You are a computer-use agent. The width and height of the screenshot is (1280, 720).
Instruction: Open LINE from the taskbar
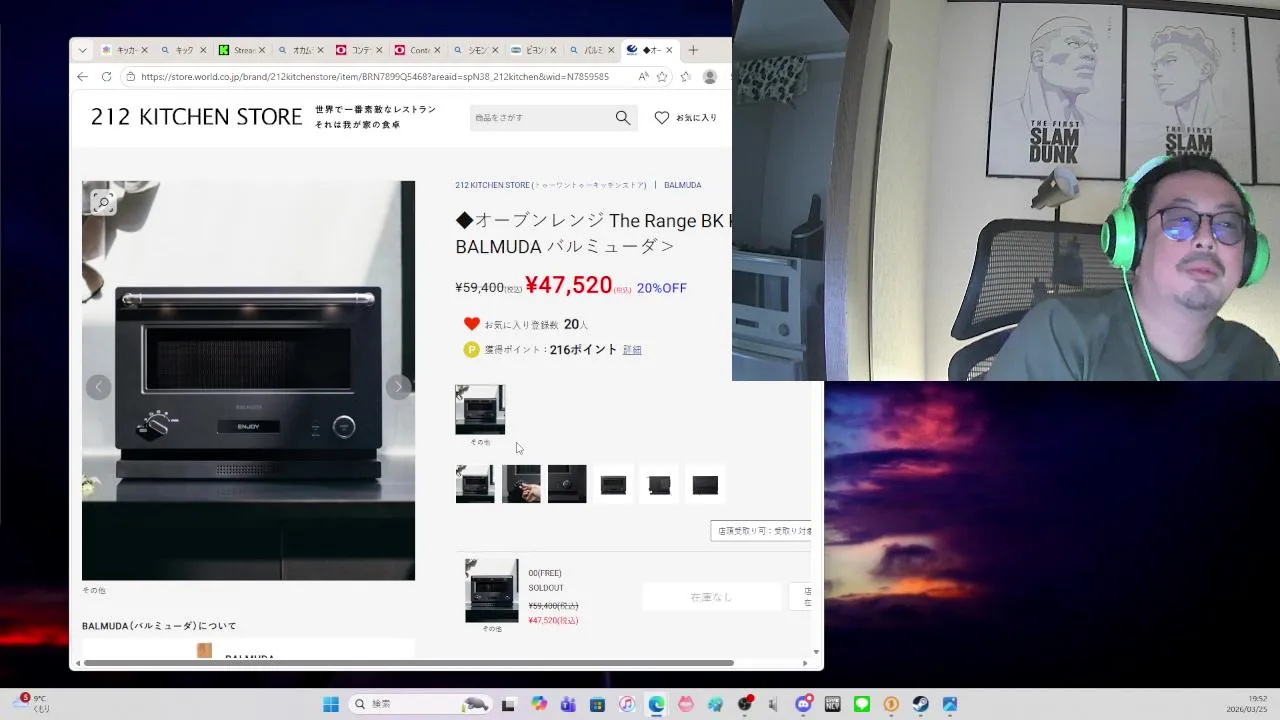[x=862, y=704]
